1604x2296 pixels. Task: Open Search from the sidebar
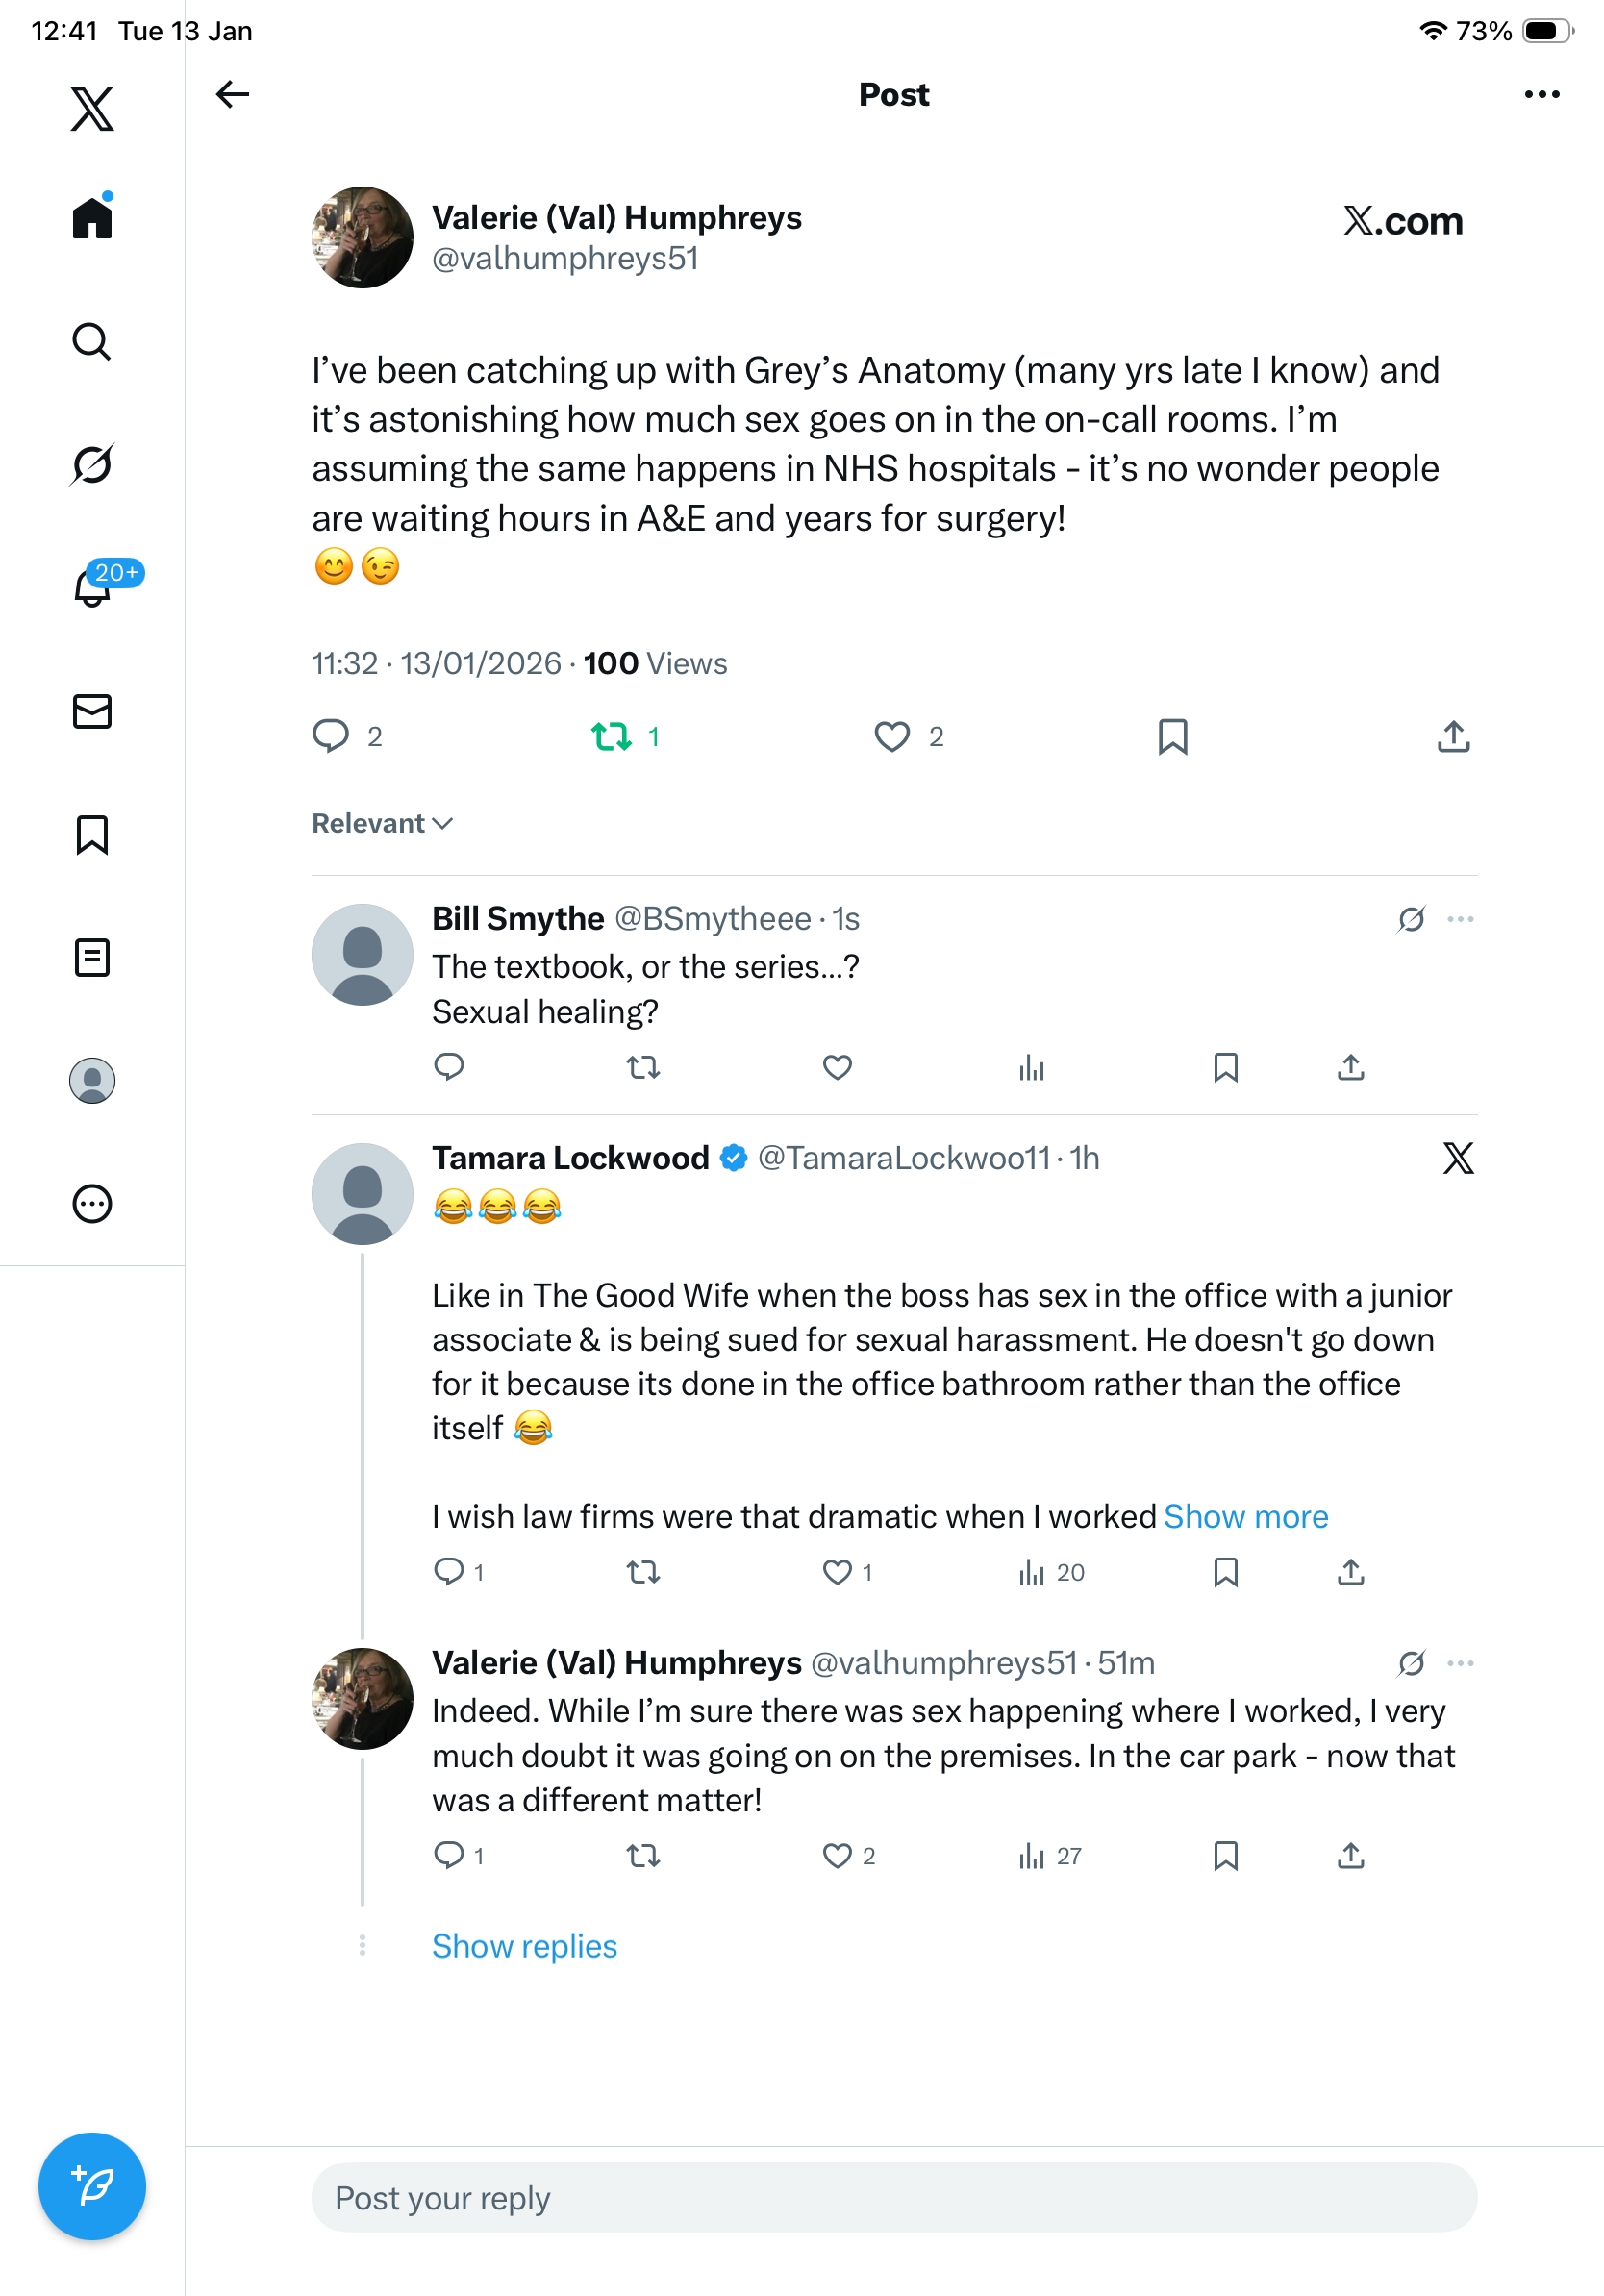pyautogui.click(x=92, y=341)
